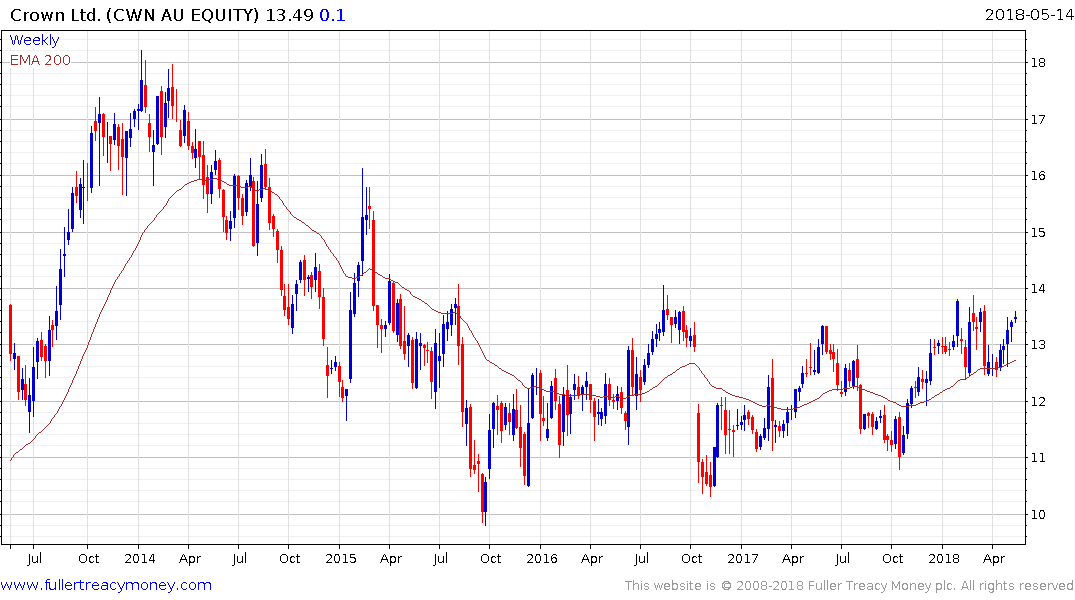Click the price axis value 17

point(1037,119)
